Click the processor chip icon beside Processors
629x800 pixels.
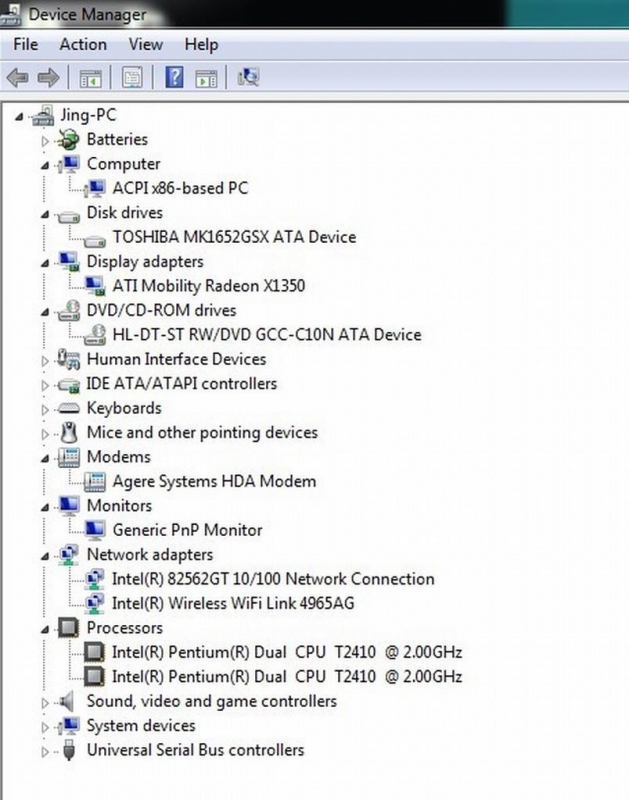point(69,628)
